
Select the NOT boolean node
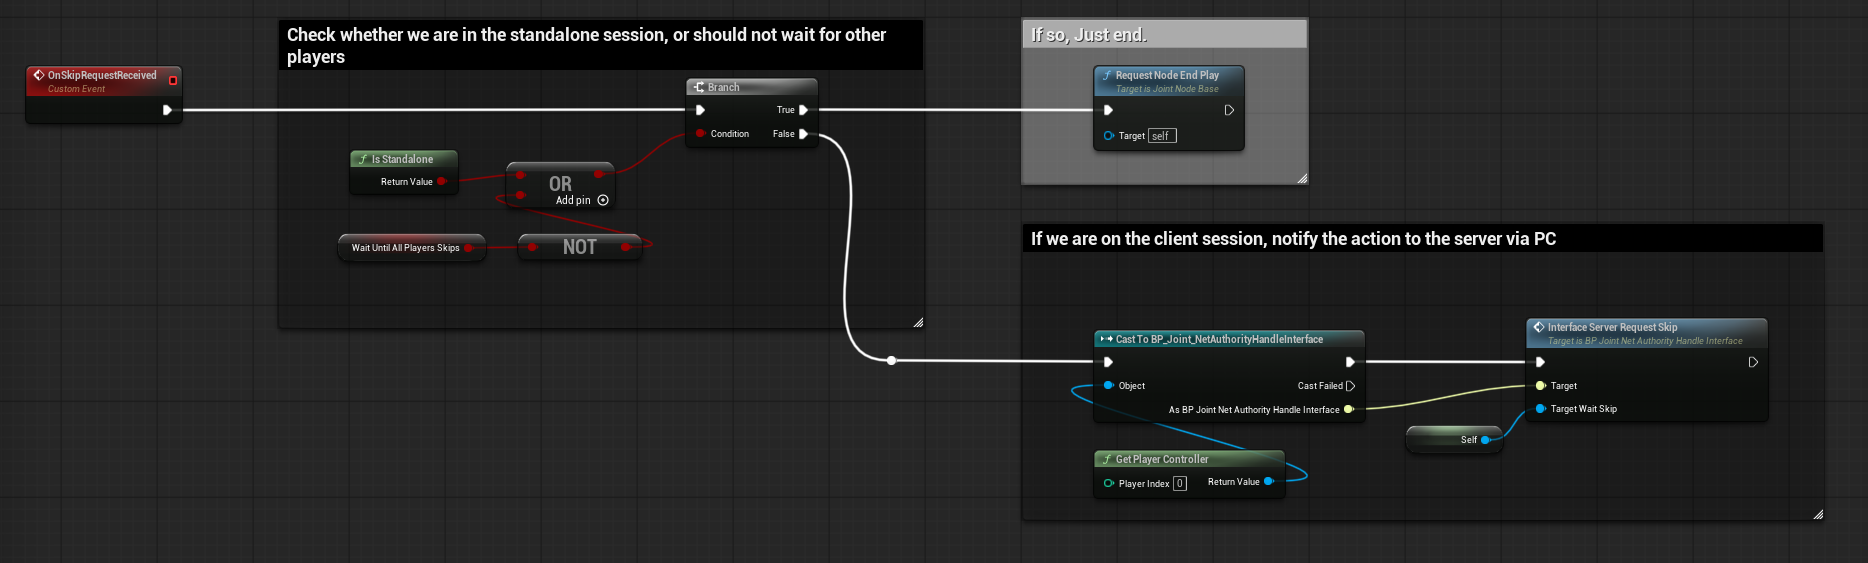coord(579,247)
